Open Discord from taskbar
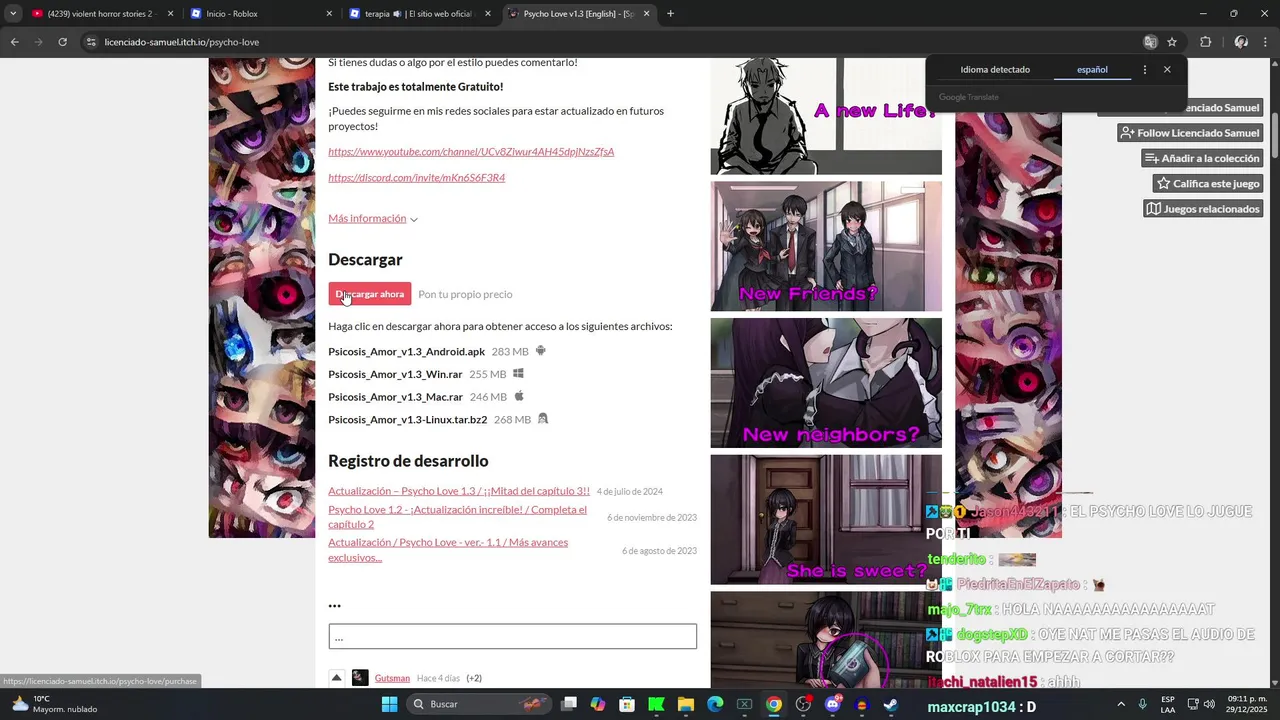The height and width of the screenshot is (720, 1280). coord(833,704)
